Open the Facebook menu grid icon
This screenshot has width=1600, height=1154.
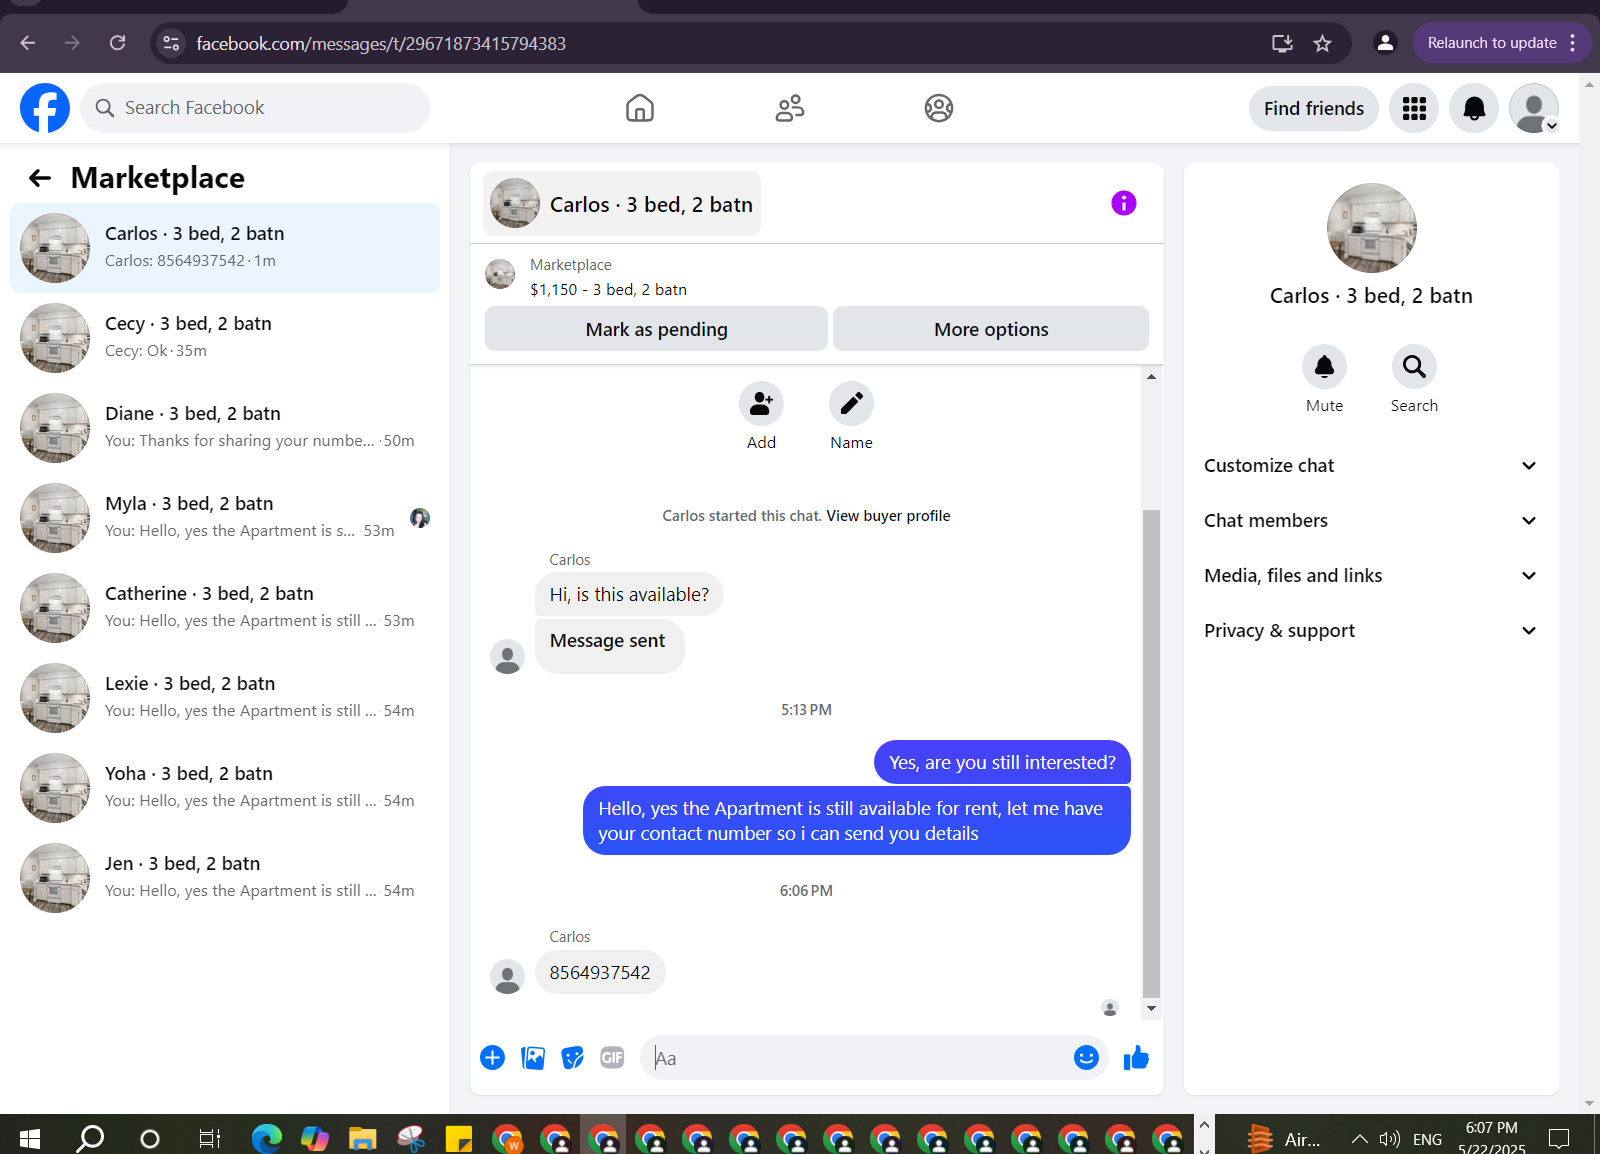point(1414,108)
